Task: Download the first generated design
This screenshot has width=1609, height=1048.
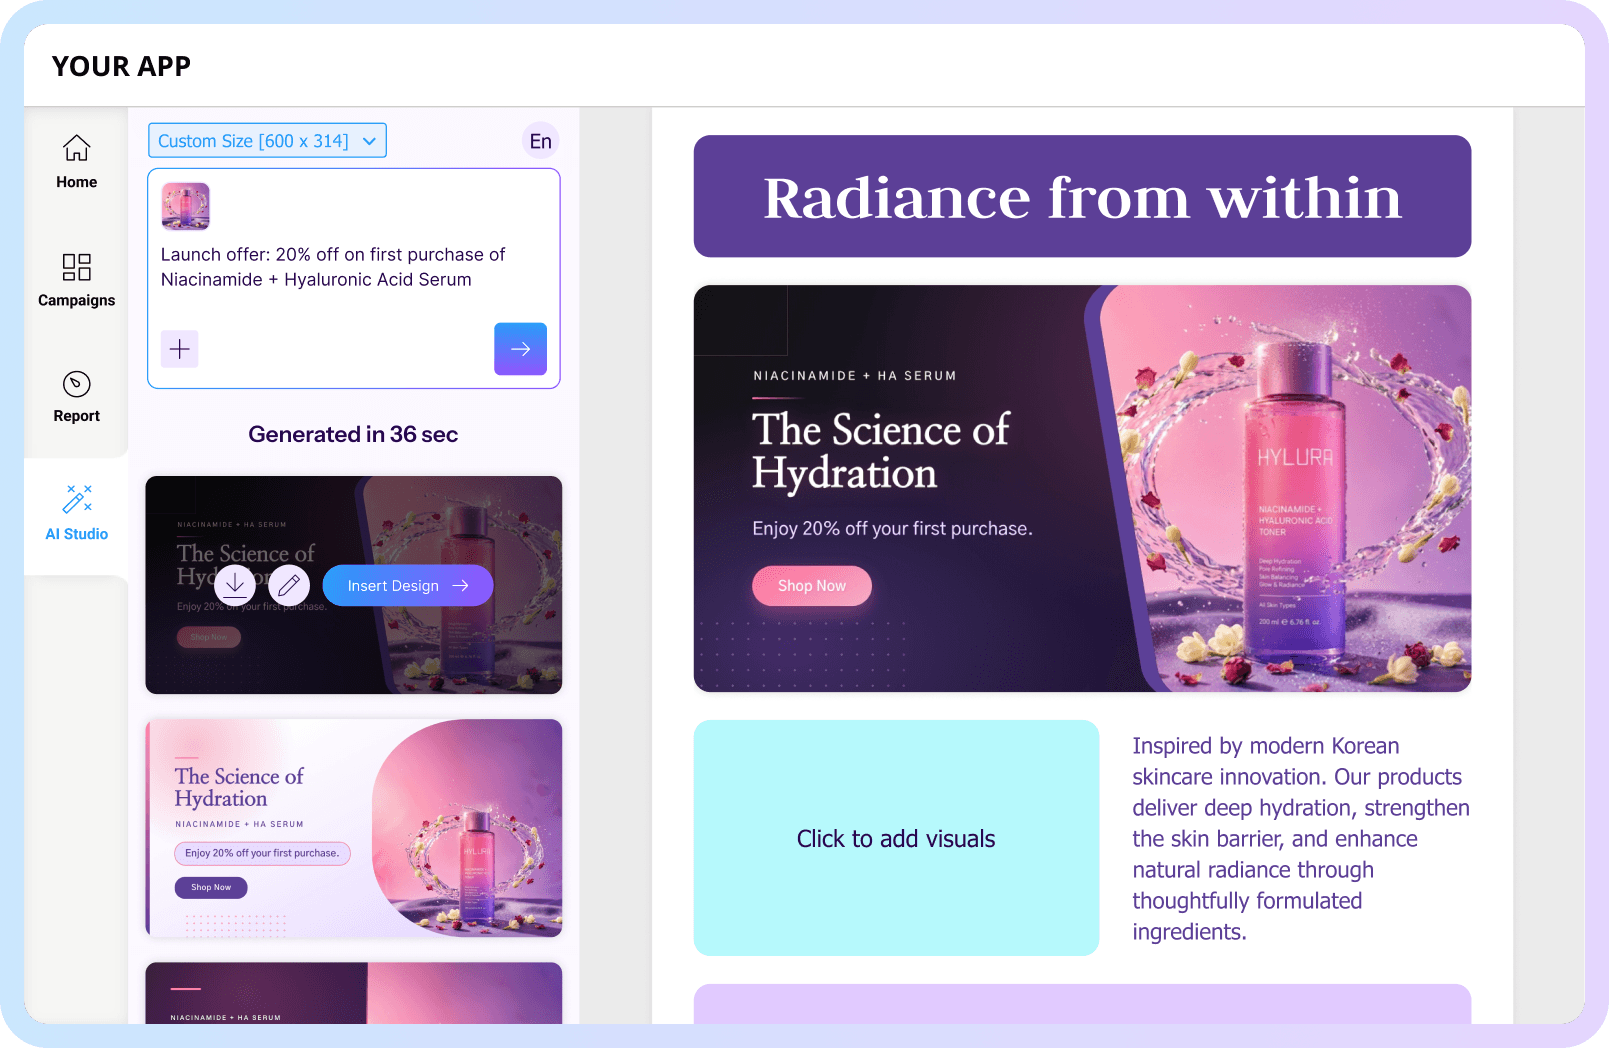Action: click(235, 585)
